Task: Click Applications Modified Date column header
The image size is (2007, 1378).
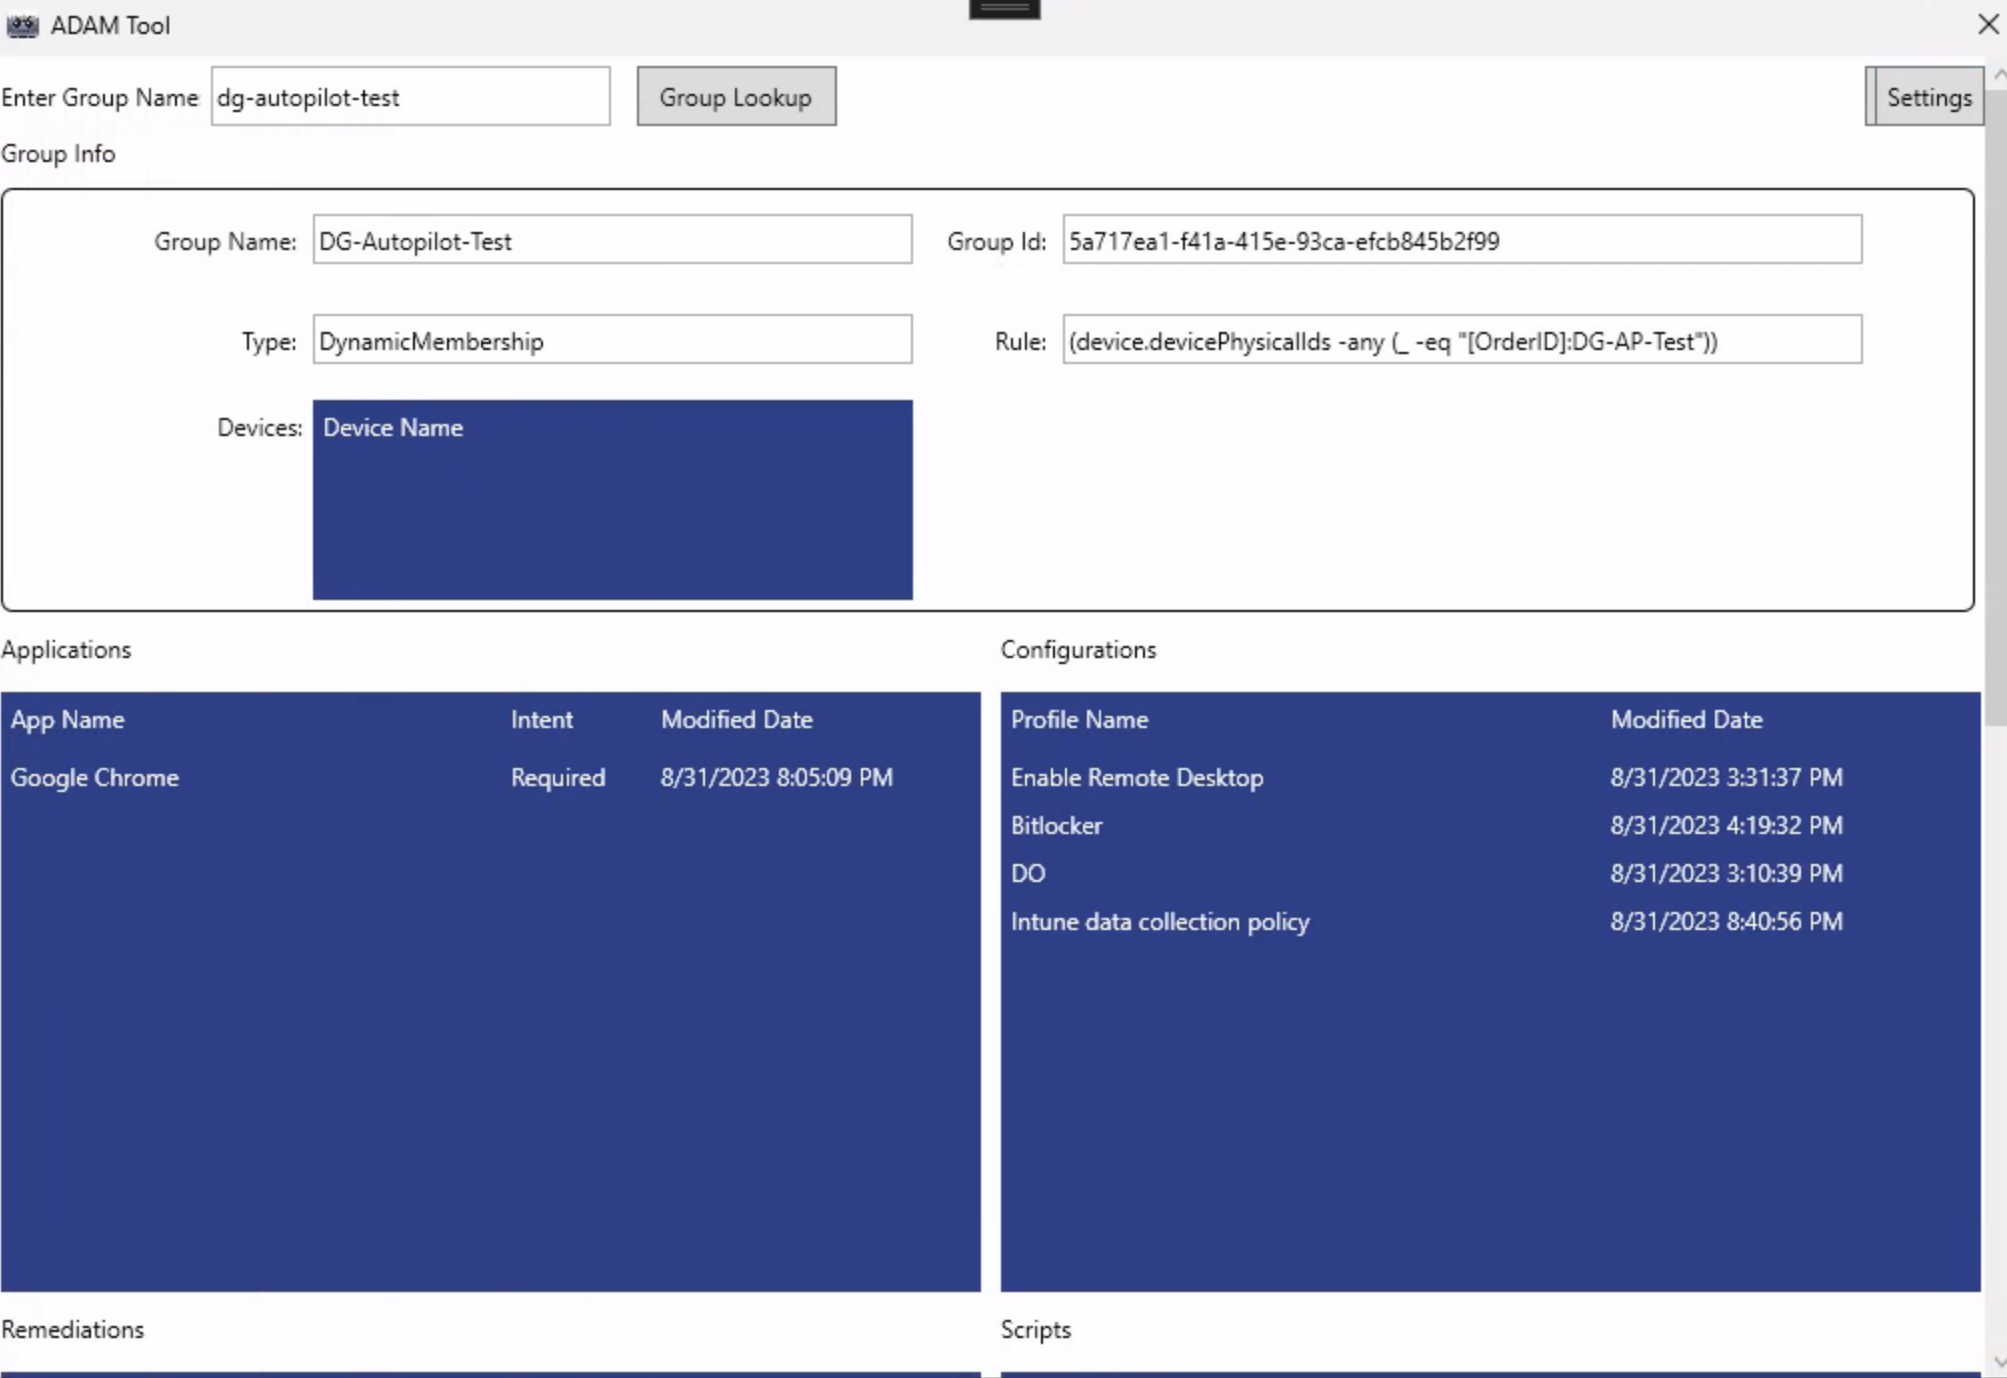Action: pyautogui.click(x=736, y=719)
